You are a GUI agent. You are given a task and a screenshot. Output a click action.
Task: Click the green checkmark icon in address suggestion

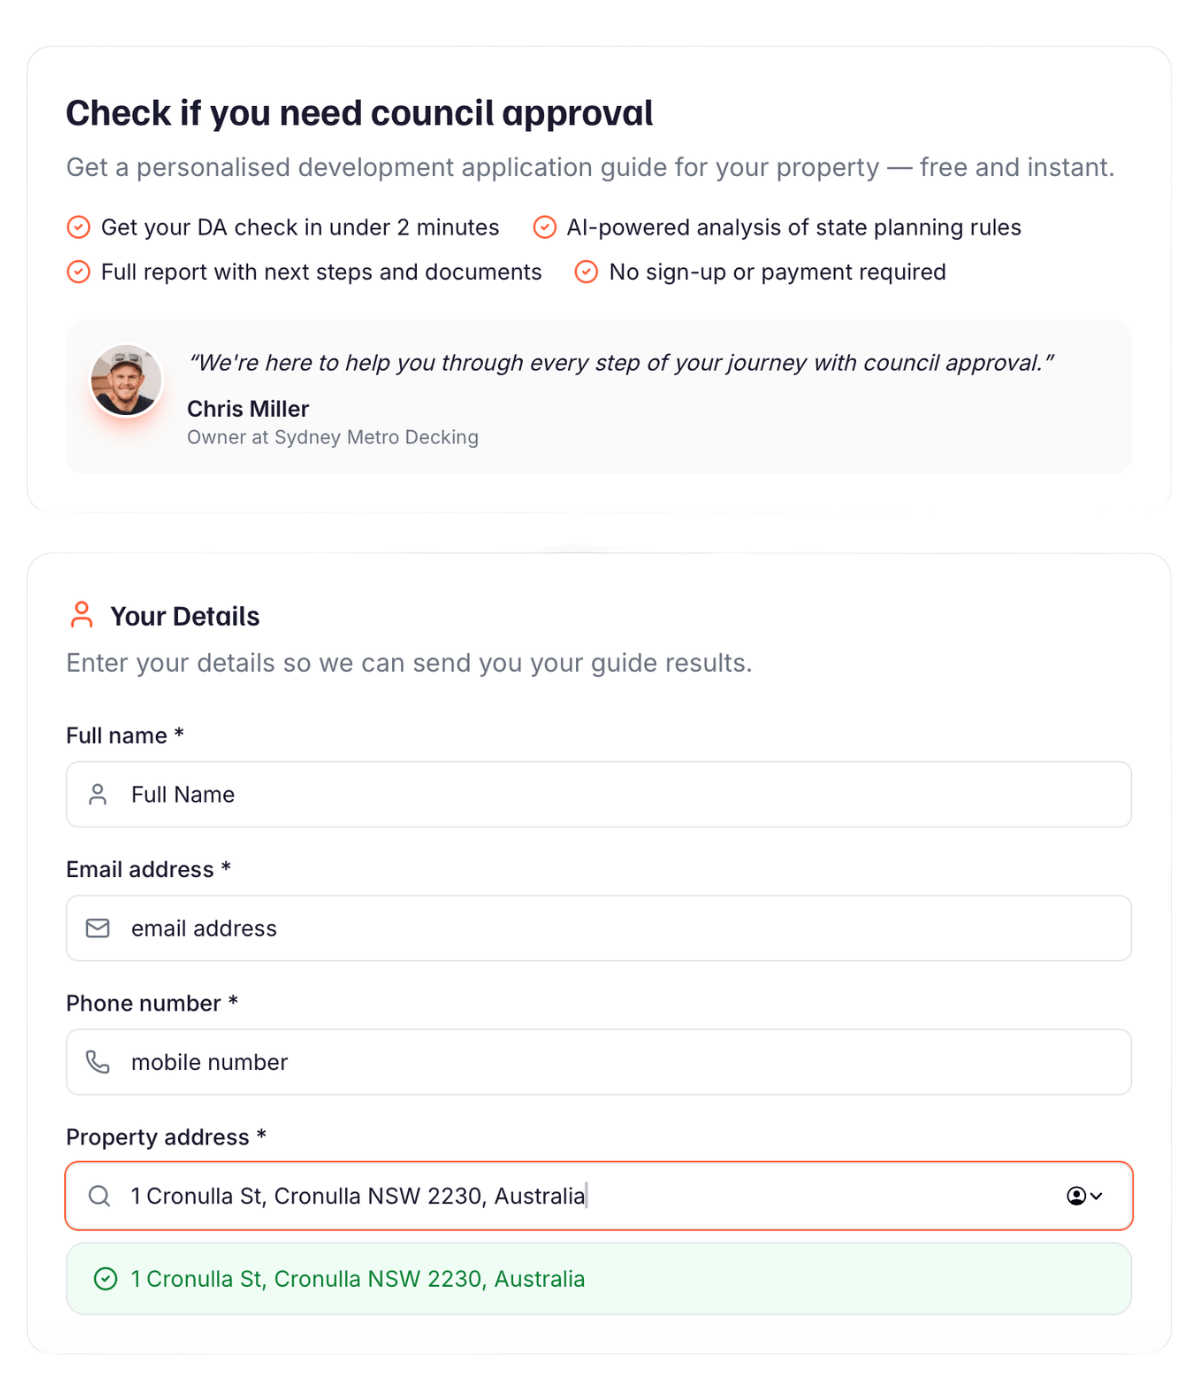[105, 1279]
